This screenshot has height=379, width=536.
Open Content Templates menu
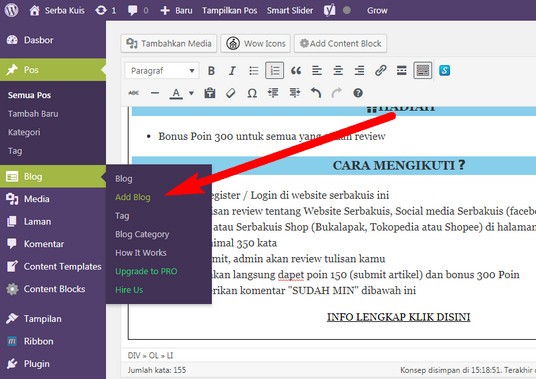click(53, 267)
